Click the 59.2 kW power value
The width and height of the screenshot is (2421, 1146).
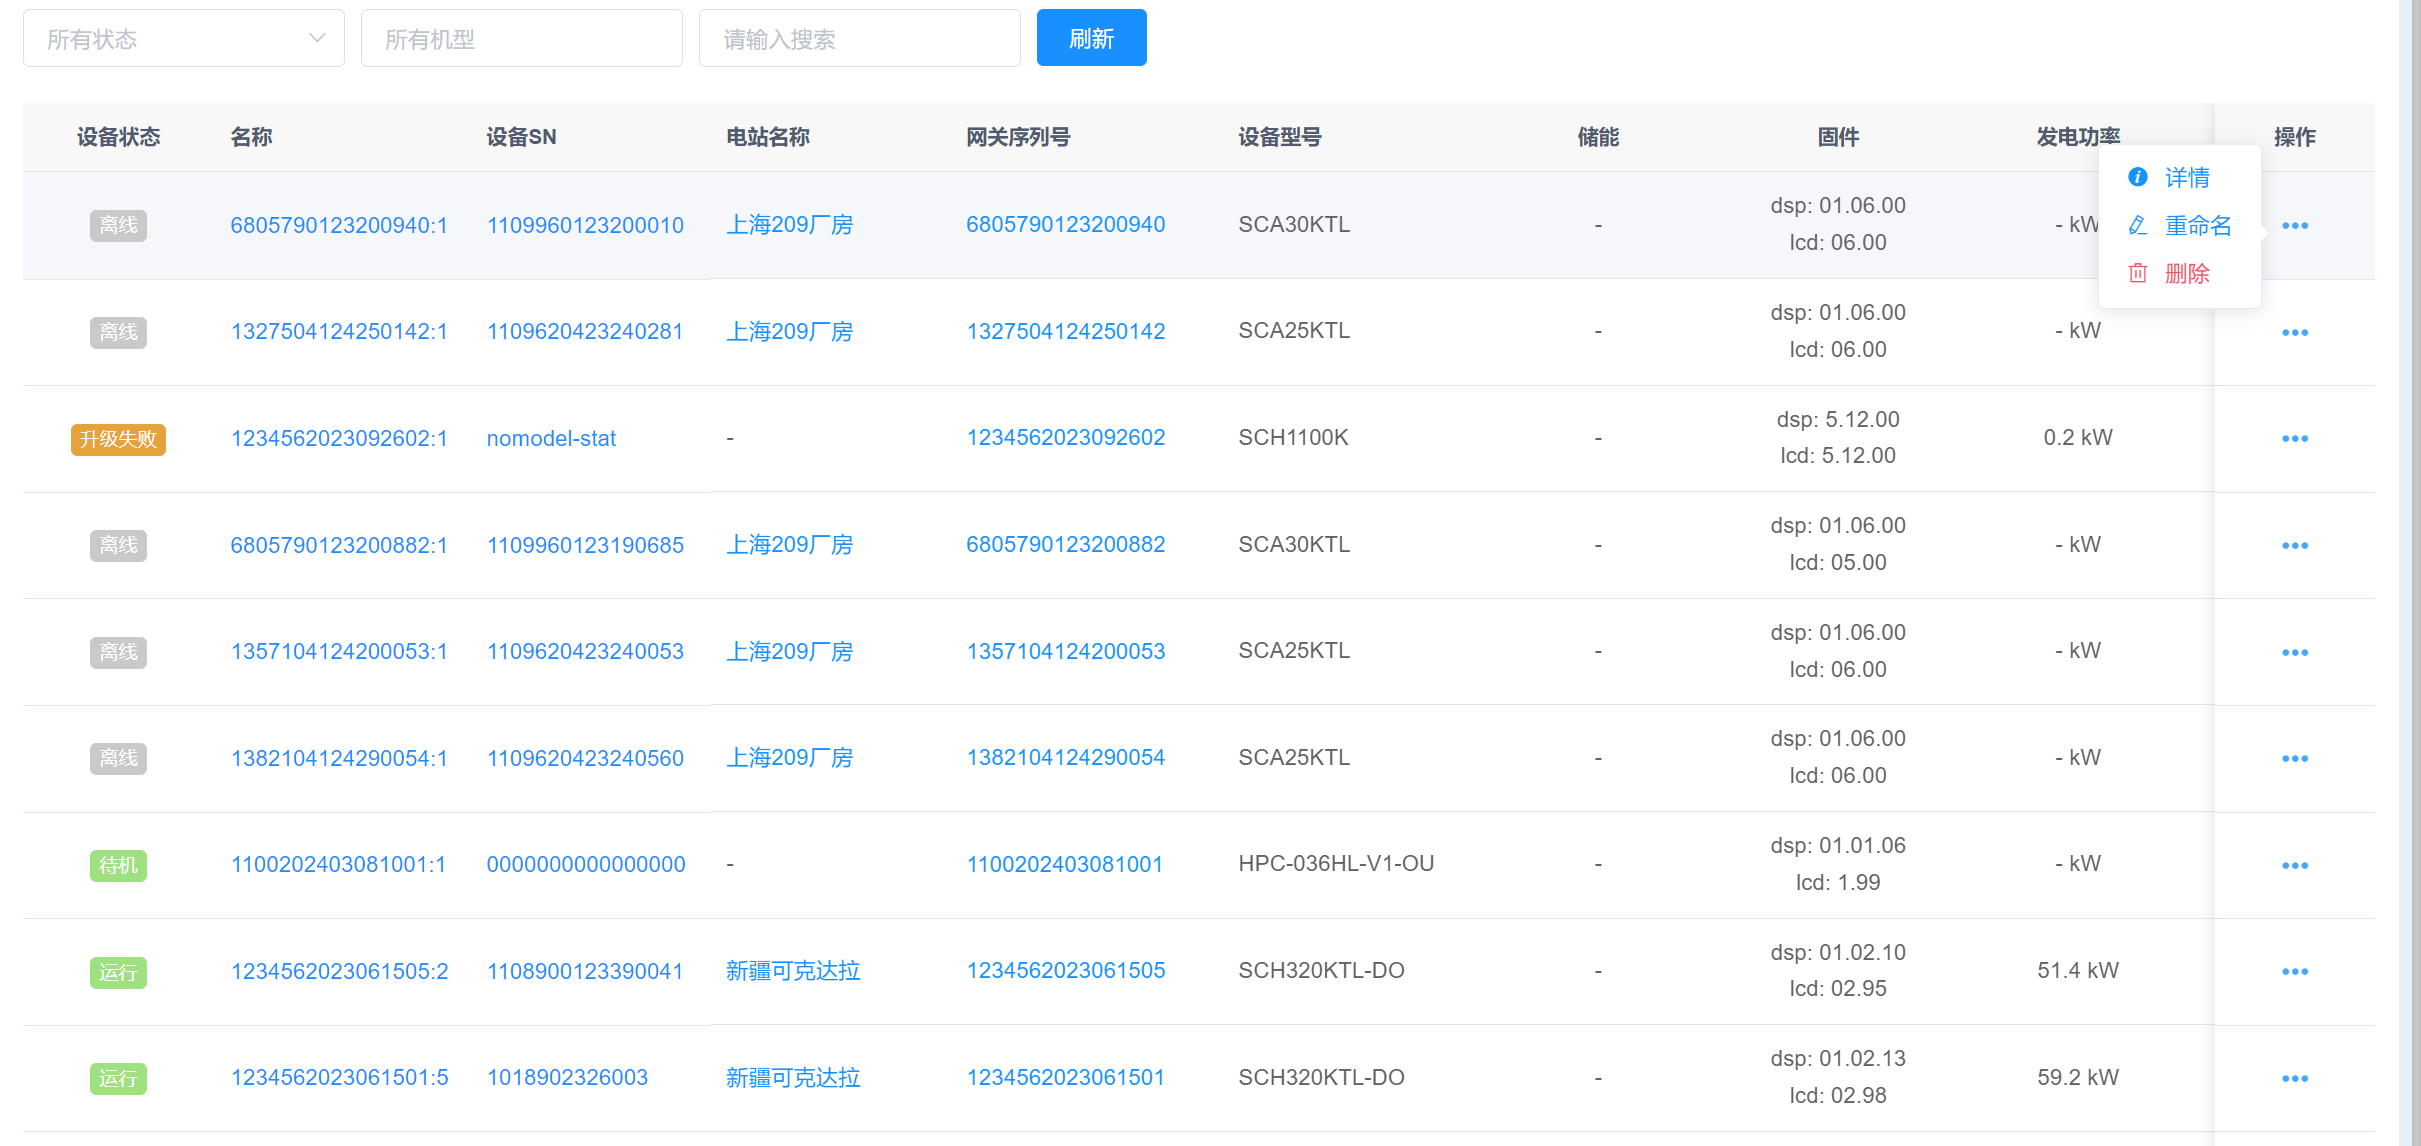tap(2078, 1078)
